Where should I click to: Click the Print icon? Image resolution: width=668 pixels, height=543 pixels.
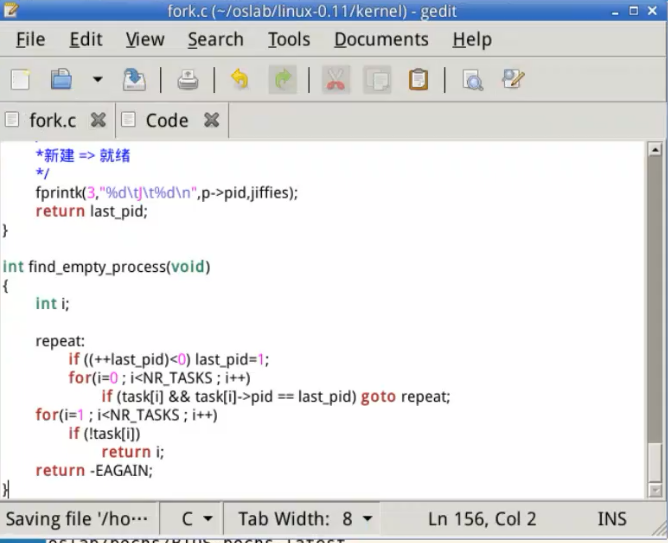(x=188, y=79)
